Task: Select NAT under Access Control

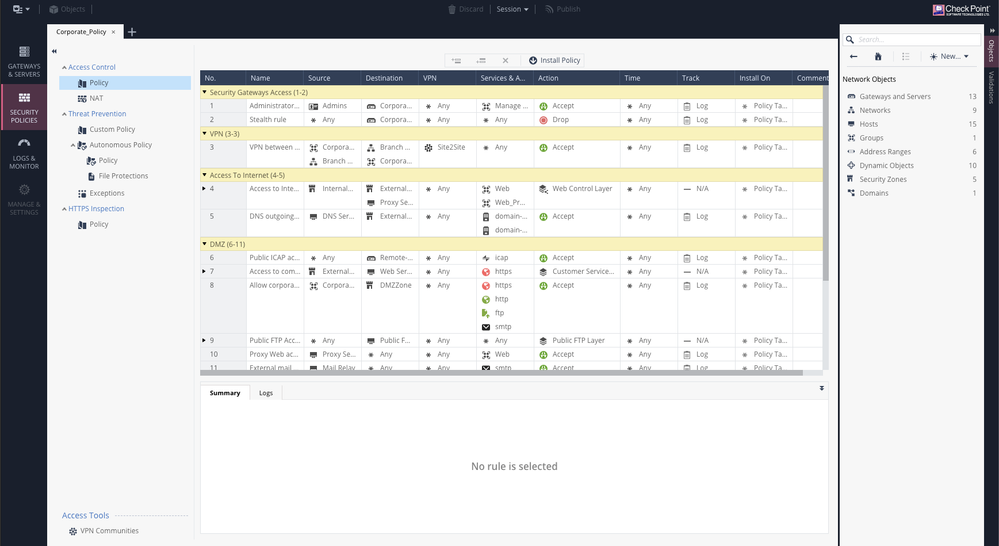Action: [x=96, y=99]
